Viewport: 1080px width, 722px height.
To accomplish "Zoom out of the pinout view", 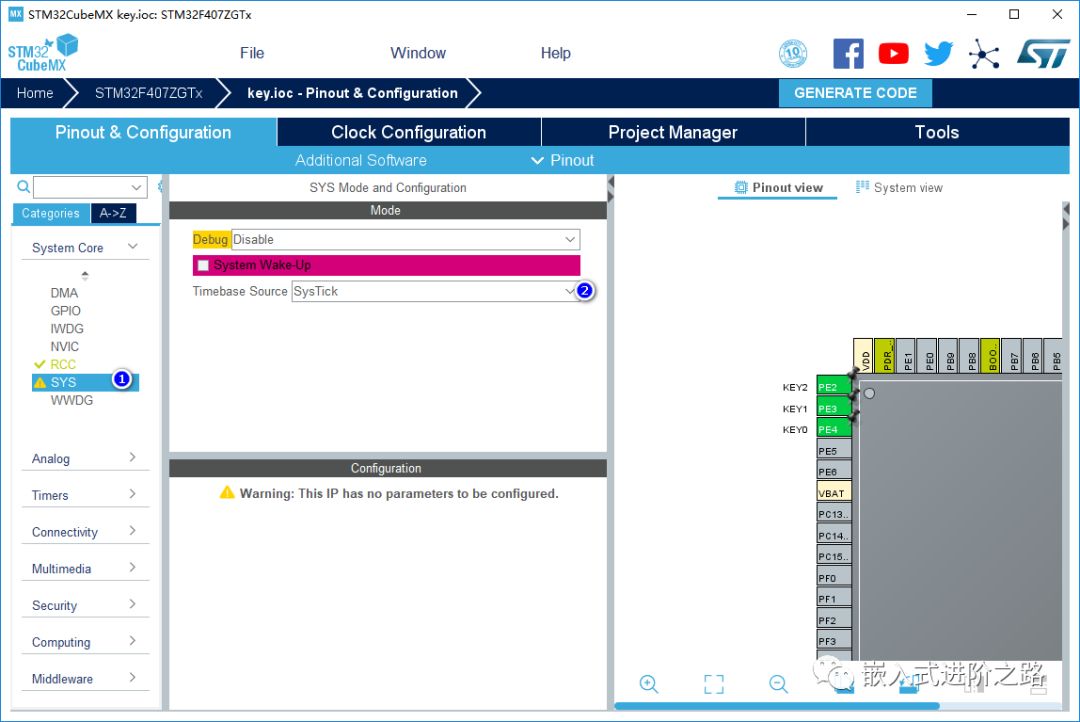I will (x=778, y=683).
